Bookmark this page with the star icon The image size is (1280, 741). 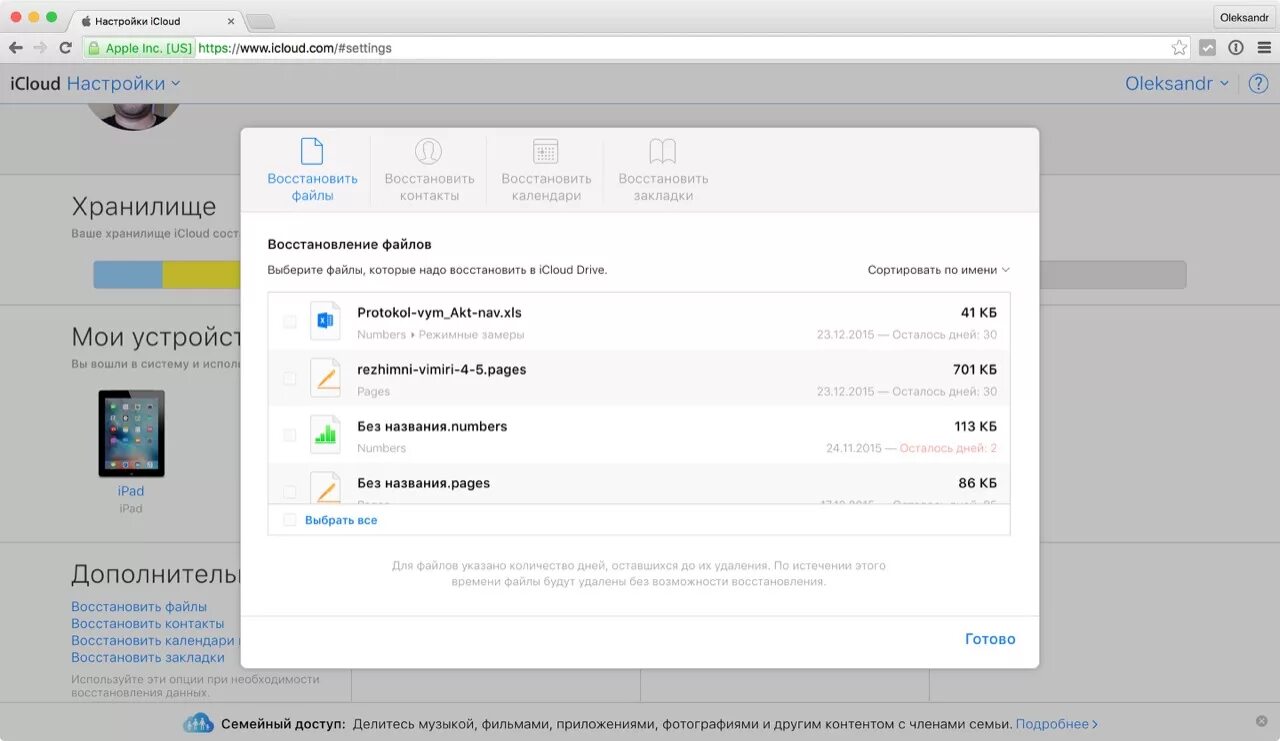click(x=1179, y=47)
